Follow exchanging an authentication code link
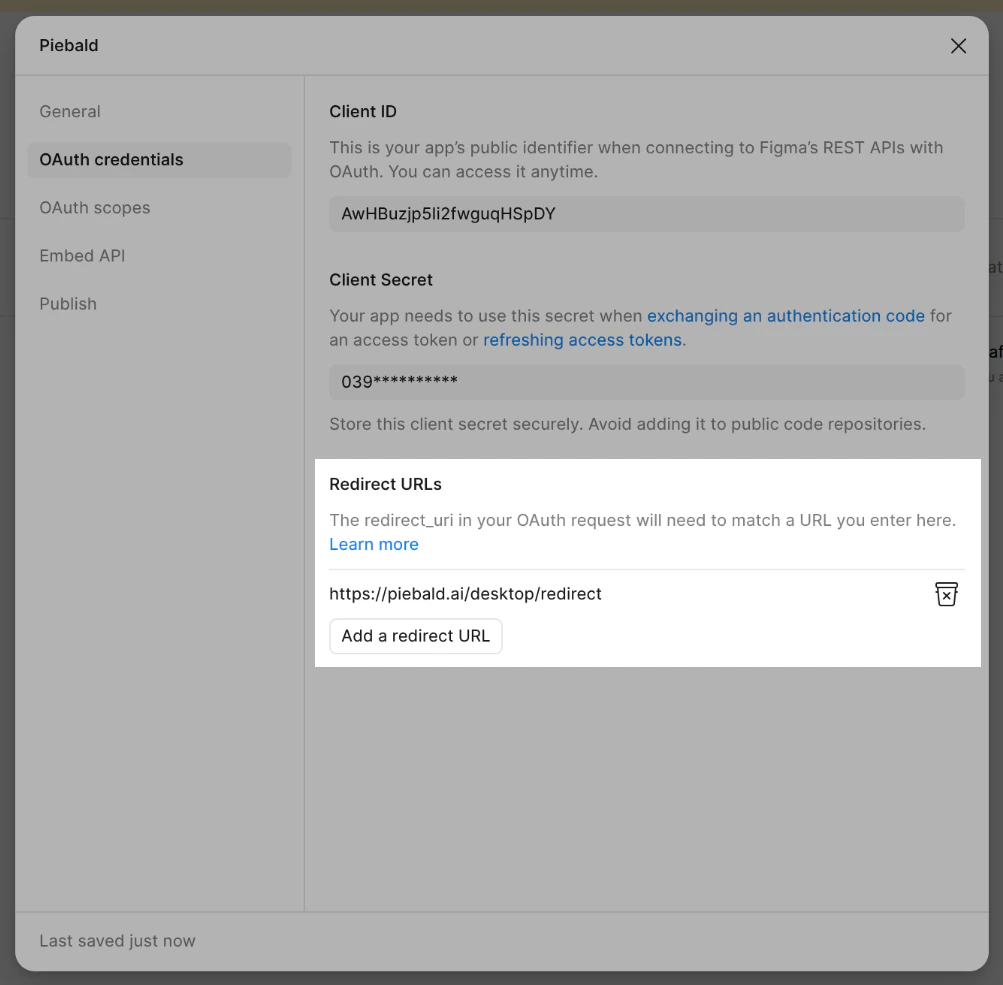Screen dimensions: 1003x985 [x=786, y=316]
